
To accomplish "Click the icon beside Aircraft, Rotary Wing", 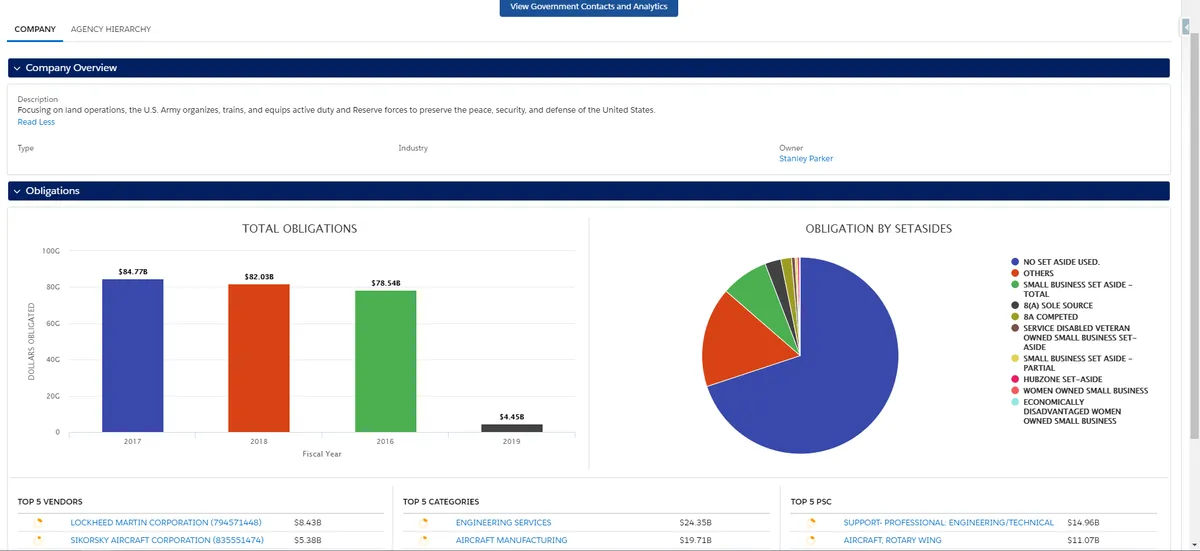I will [x=811, y=540].
